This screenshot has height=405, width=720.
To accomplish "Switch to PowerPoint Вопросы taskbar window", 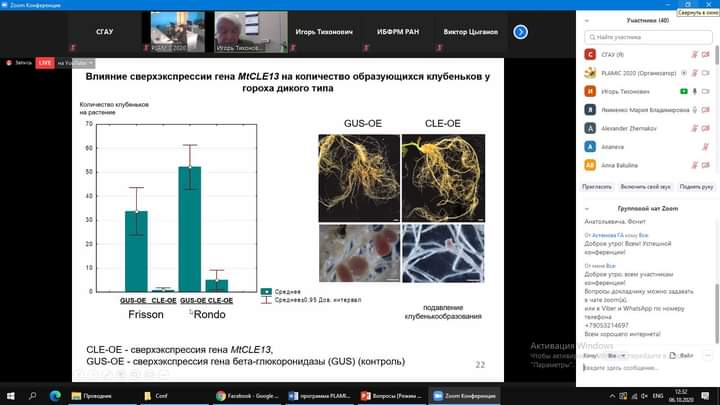I will (392, 396).
